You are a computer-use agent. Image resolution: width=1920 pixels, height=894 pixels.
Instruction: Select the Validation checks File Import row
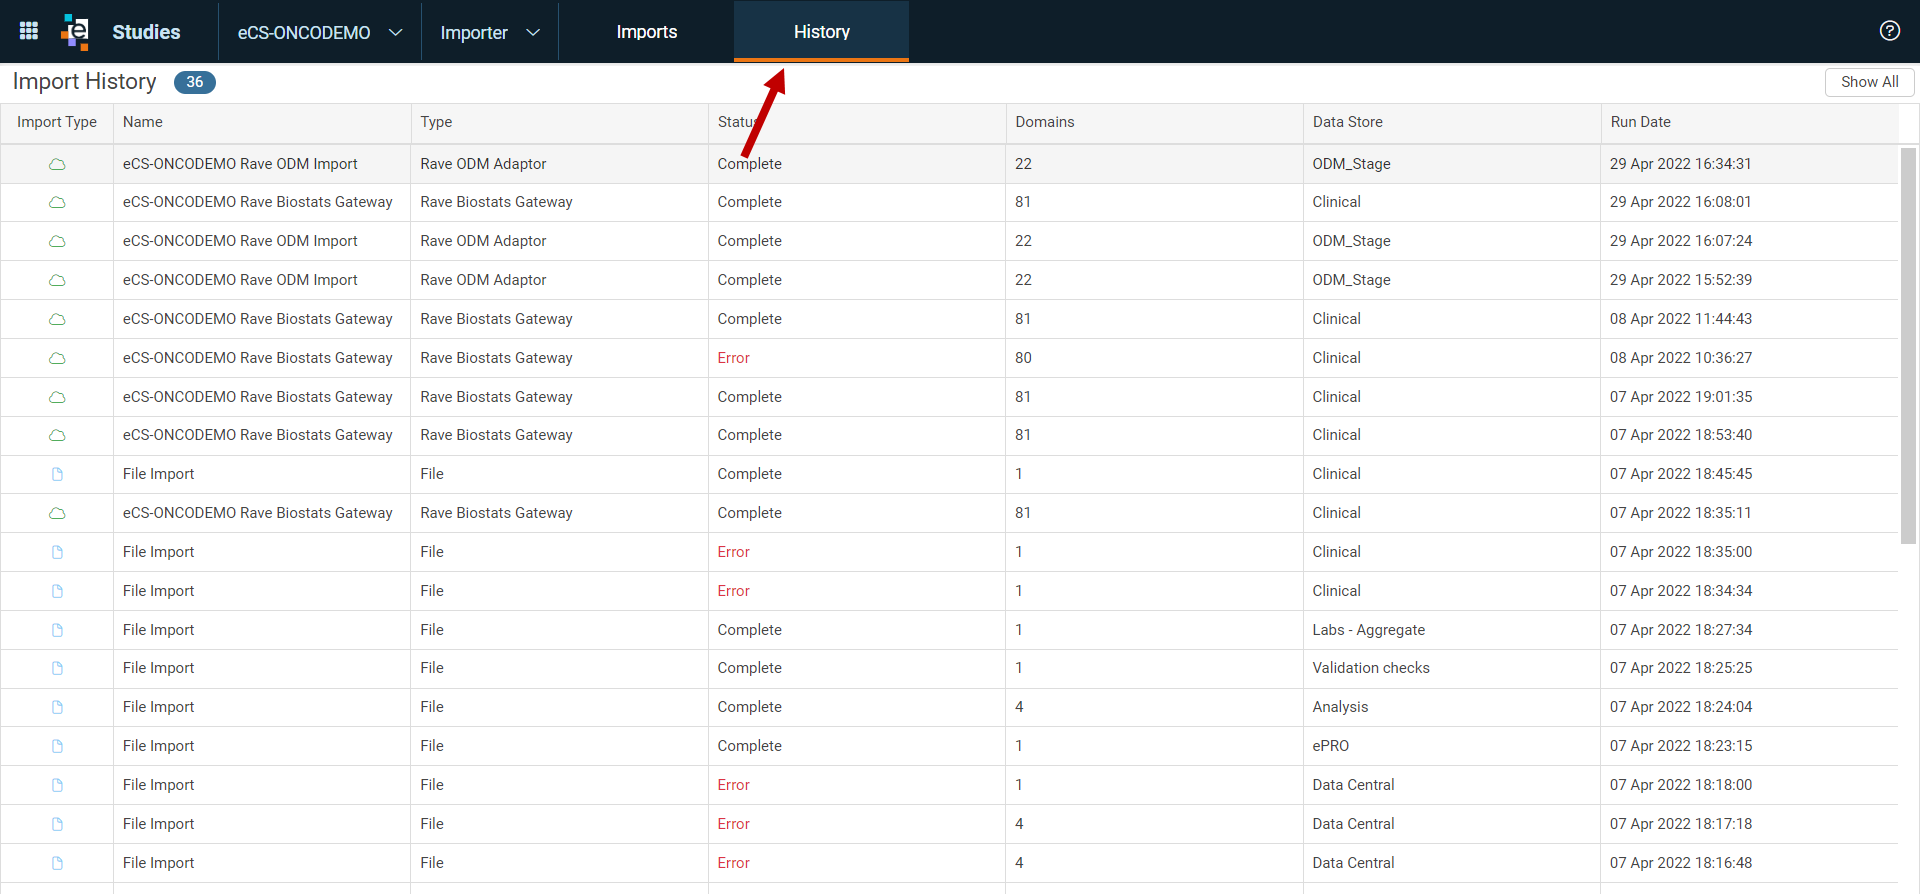[x=949, y=668]
